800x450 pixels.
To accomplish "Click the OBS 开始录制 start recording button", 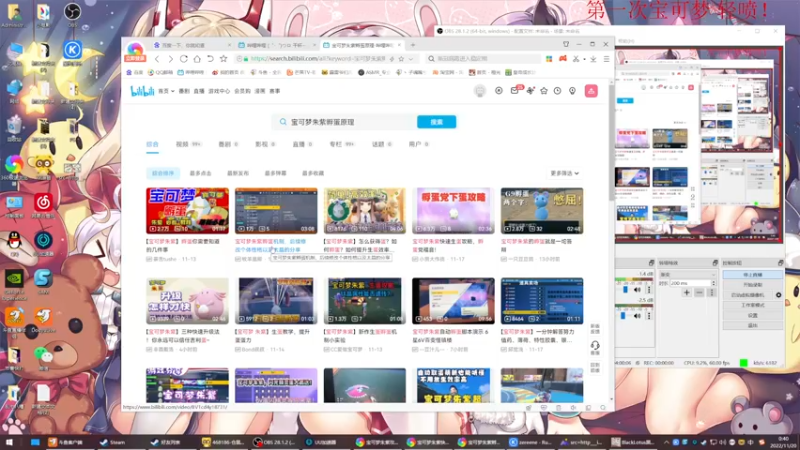I will (x=753, y=285).
